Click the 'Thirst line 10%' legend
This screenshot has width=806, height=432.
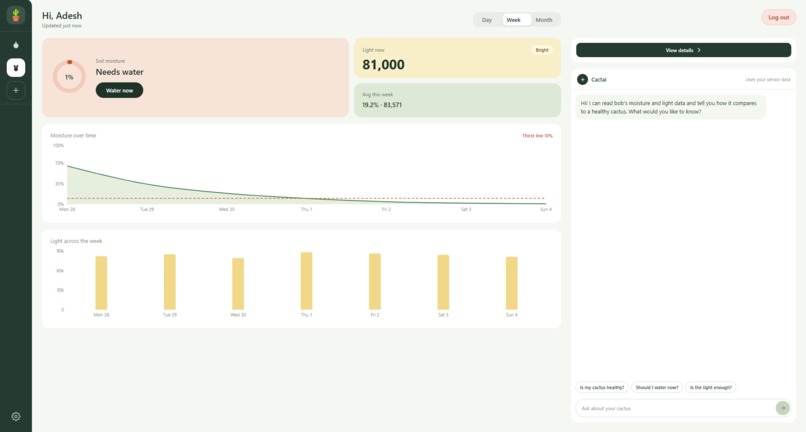point(537,136)
